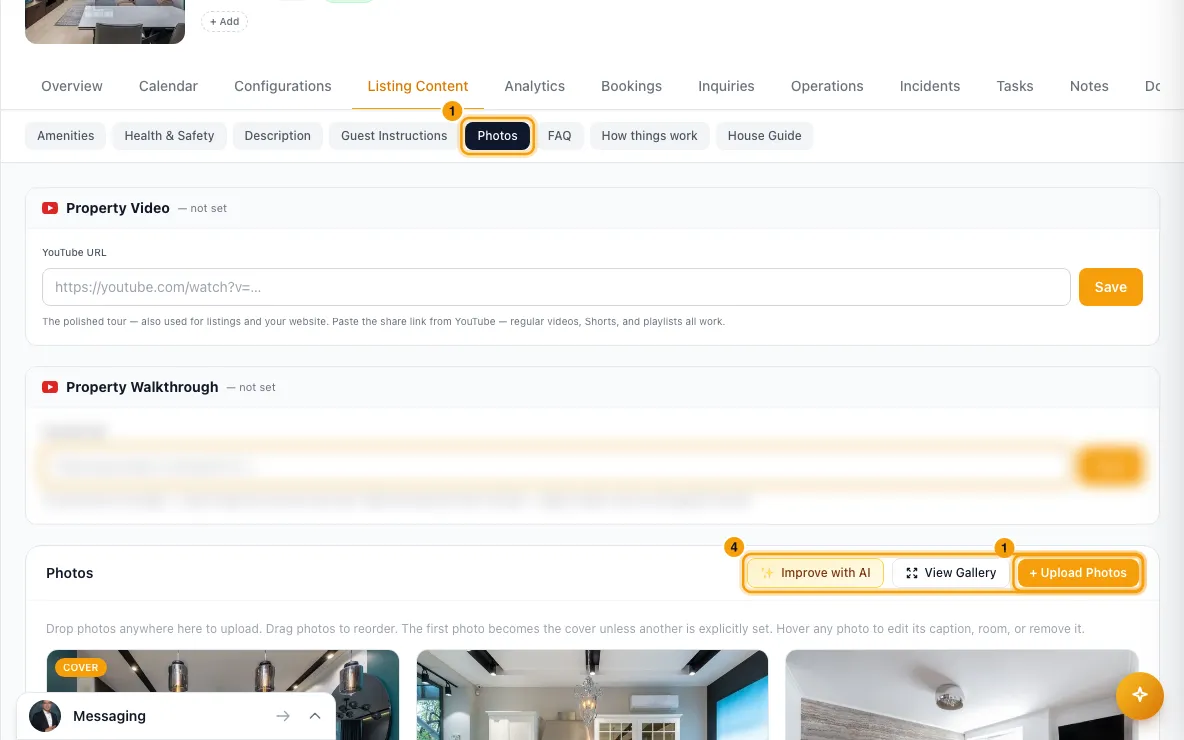Click Improve with AI button

coord(815,572)
